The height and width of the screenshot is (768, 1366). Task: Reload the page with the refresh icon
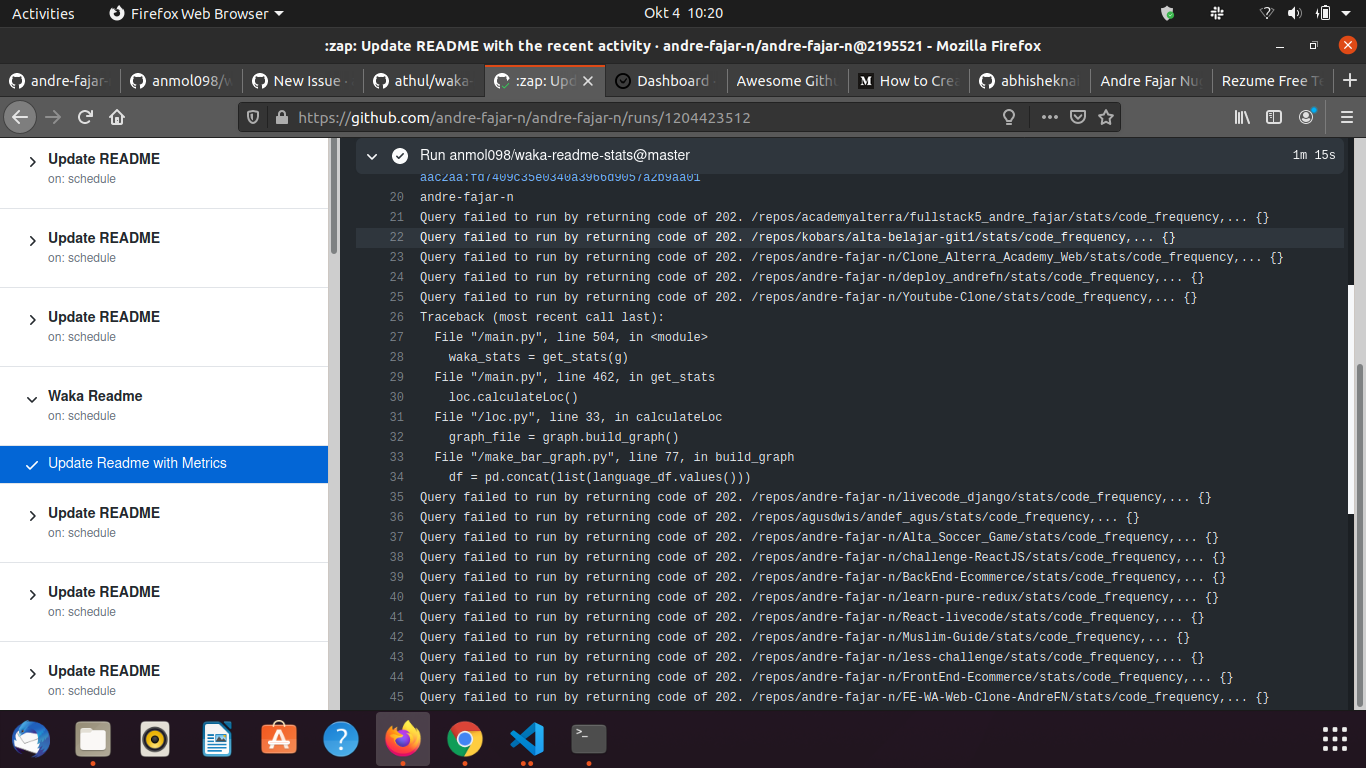[85, 117]
